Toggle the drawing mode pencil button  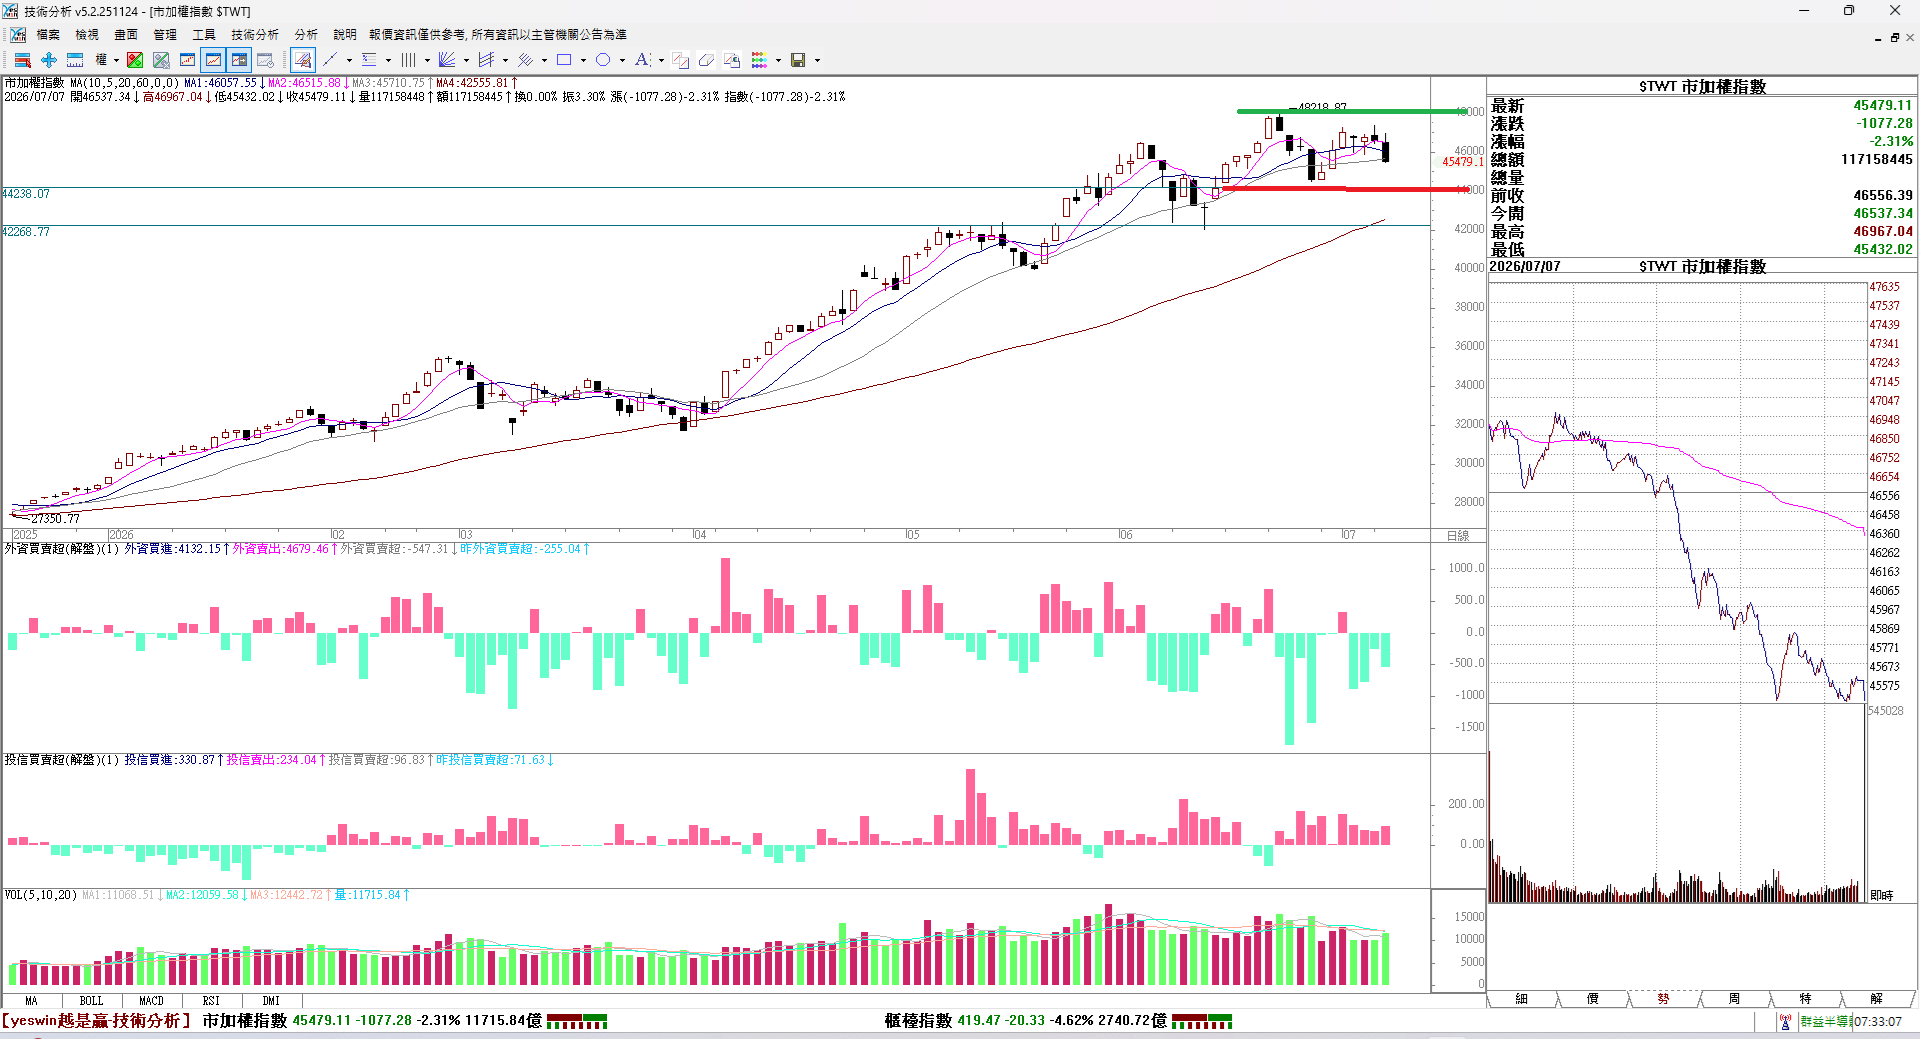pyautogui.click(x=303, y=60)
